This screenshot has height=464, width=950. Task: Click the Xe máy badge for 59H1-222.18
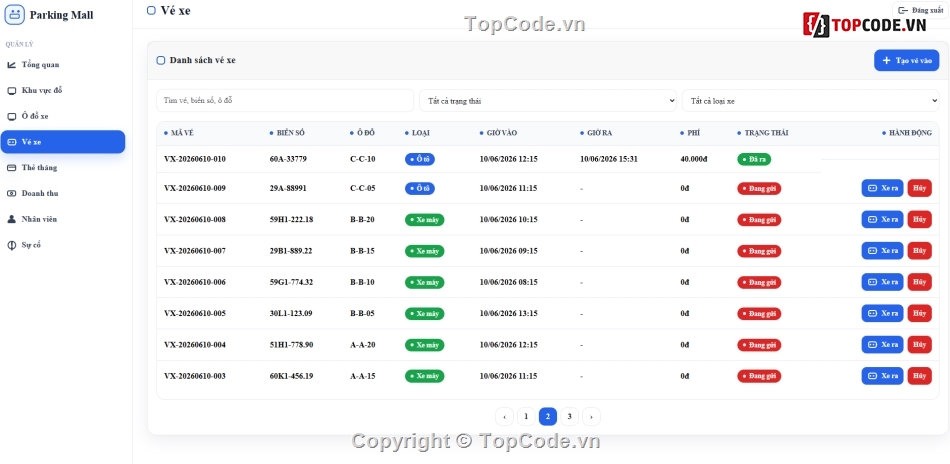425,220
